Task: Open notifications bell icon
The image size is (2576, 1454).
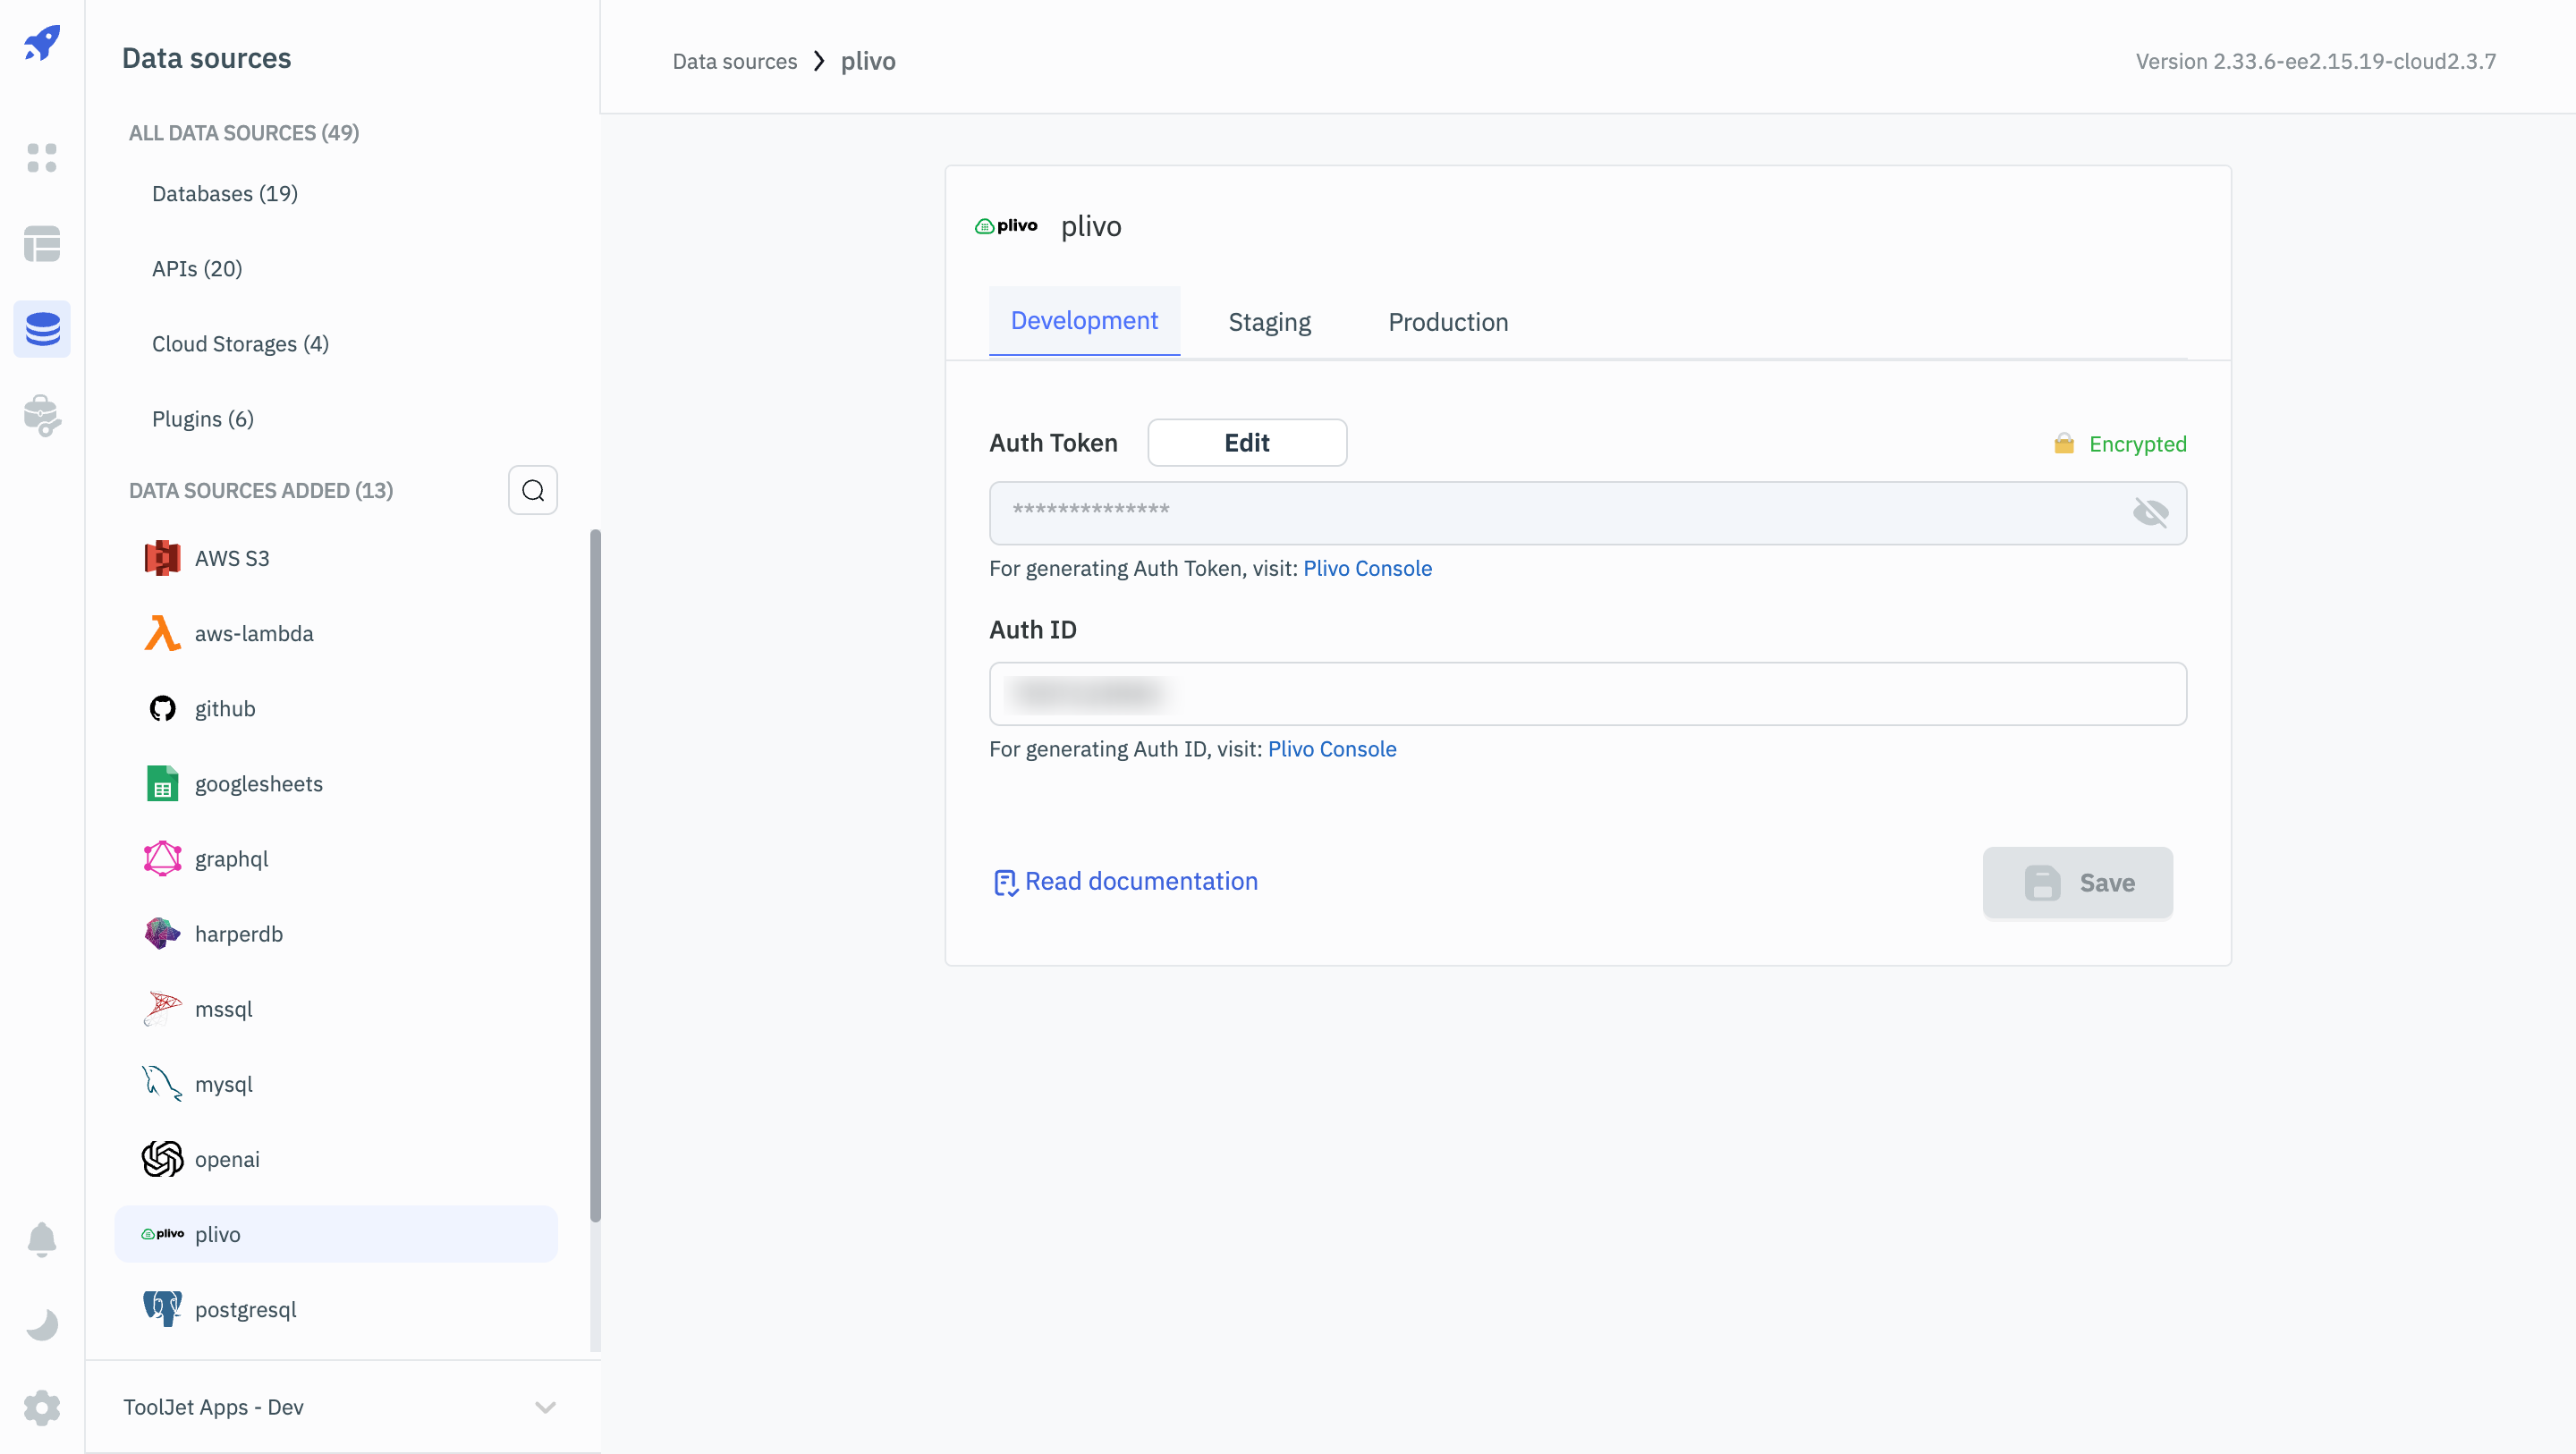Action: tap(42, 1239)
